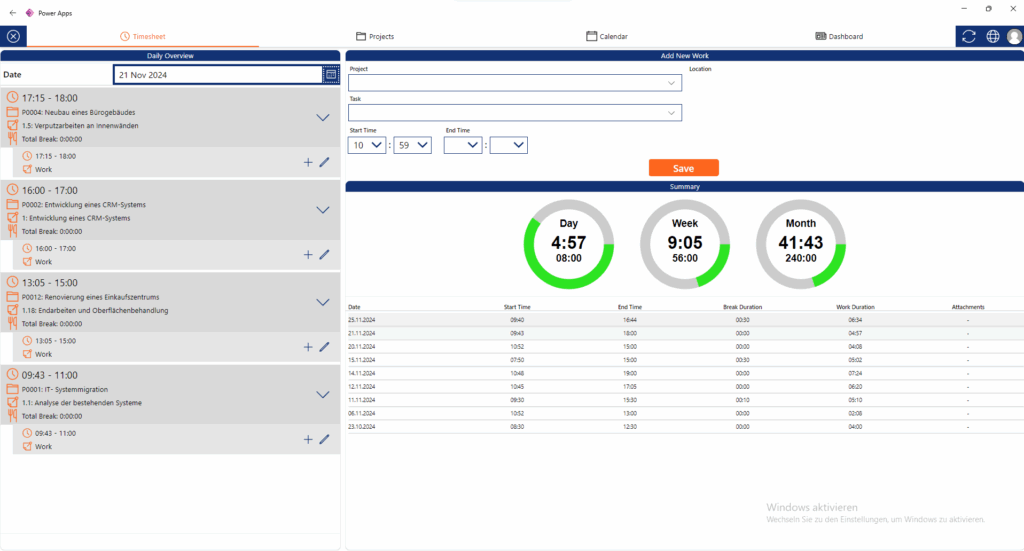This screenshot has height=551, width=1024.
Task: Open the user profile avatar
Action: point(1014,36)
